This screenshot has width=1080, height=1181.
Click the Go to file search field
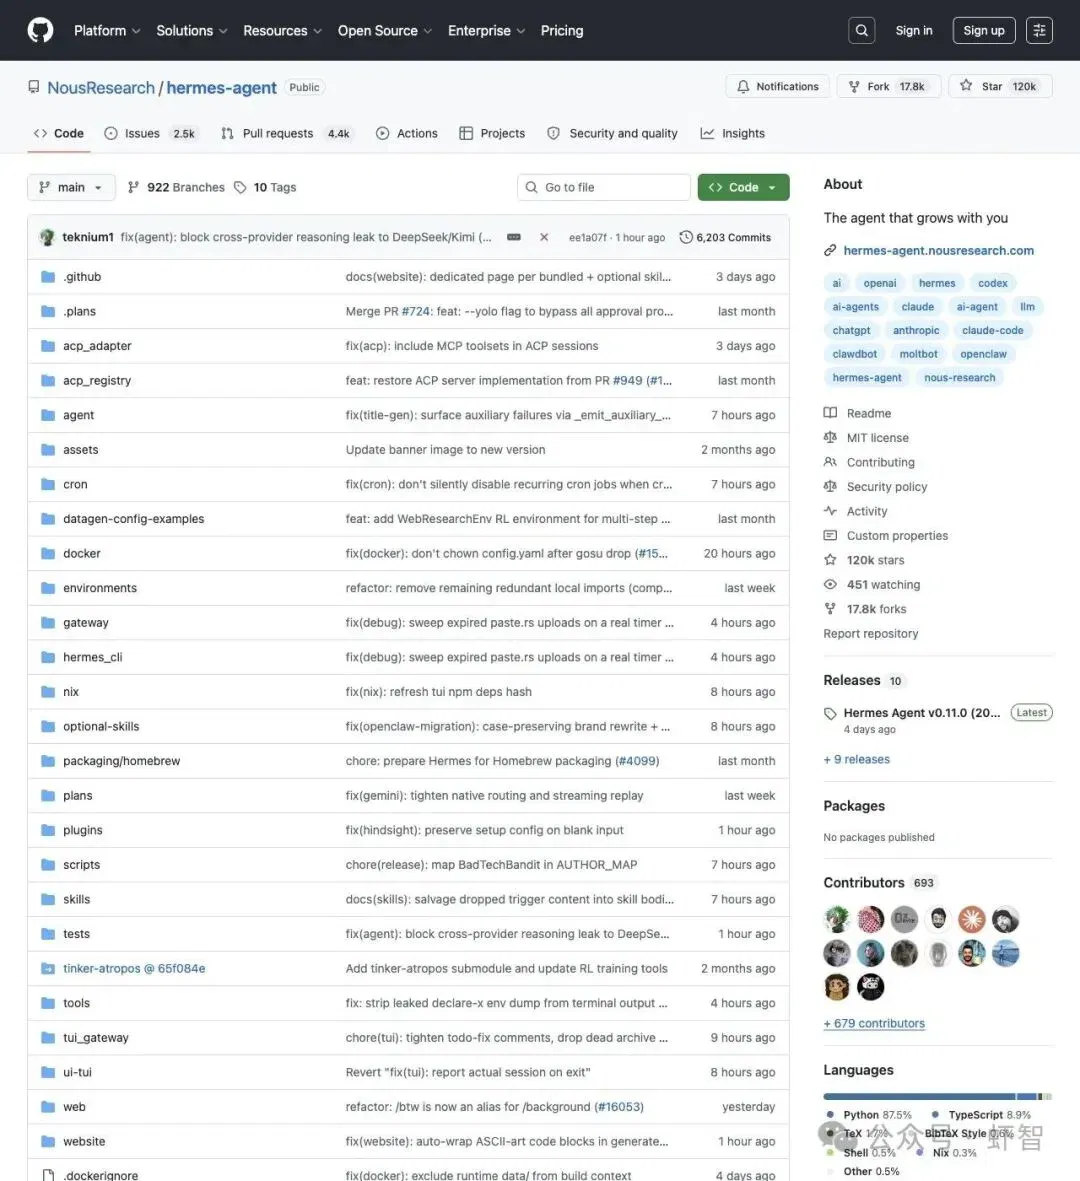(604, 188)
